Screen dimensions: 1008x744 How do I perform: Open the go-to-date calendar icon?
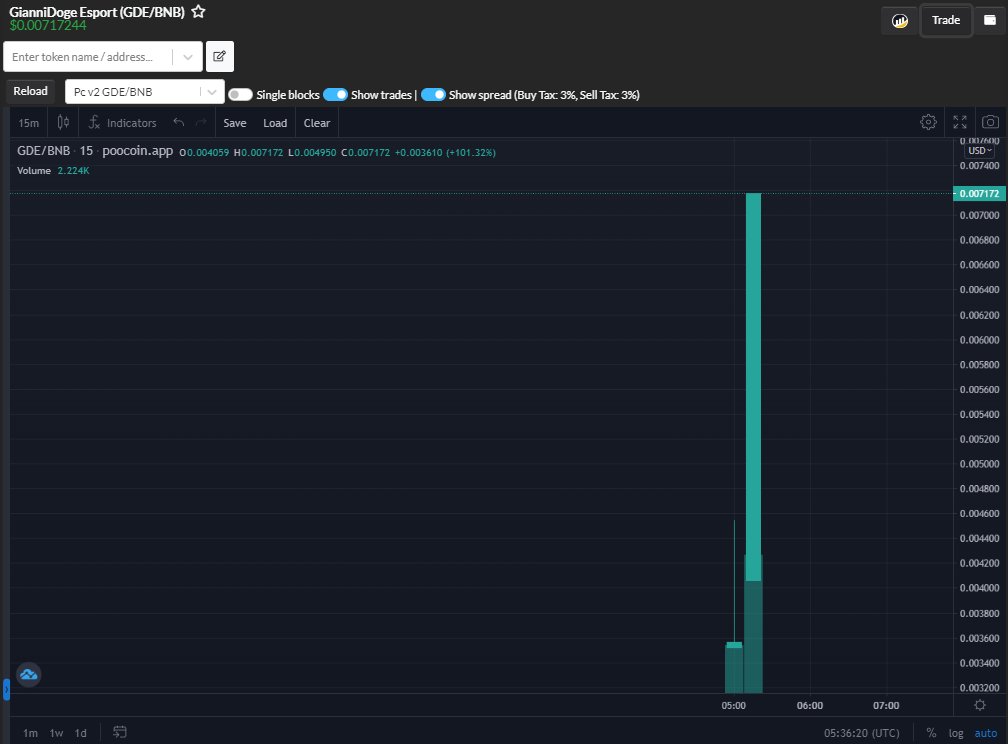coord(120,732)
